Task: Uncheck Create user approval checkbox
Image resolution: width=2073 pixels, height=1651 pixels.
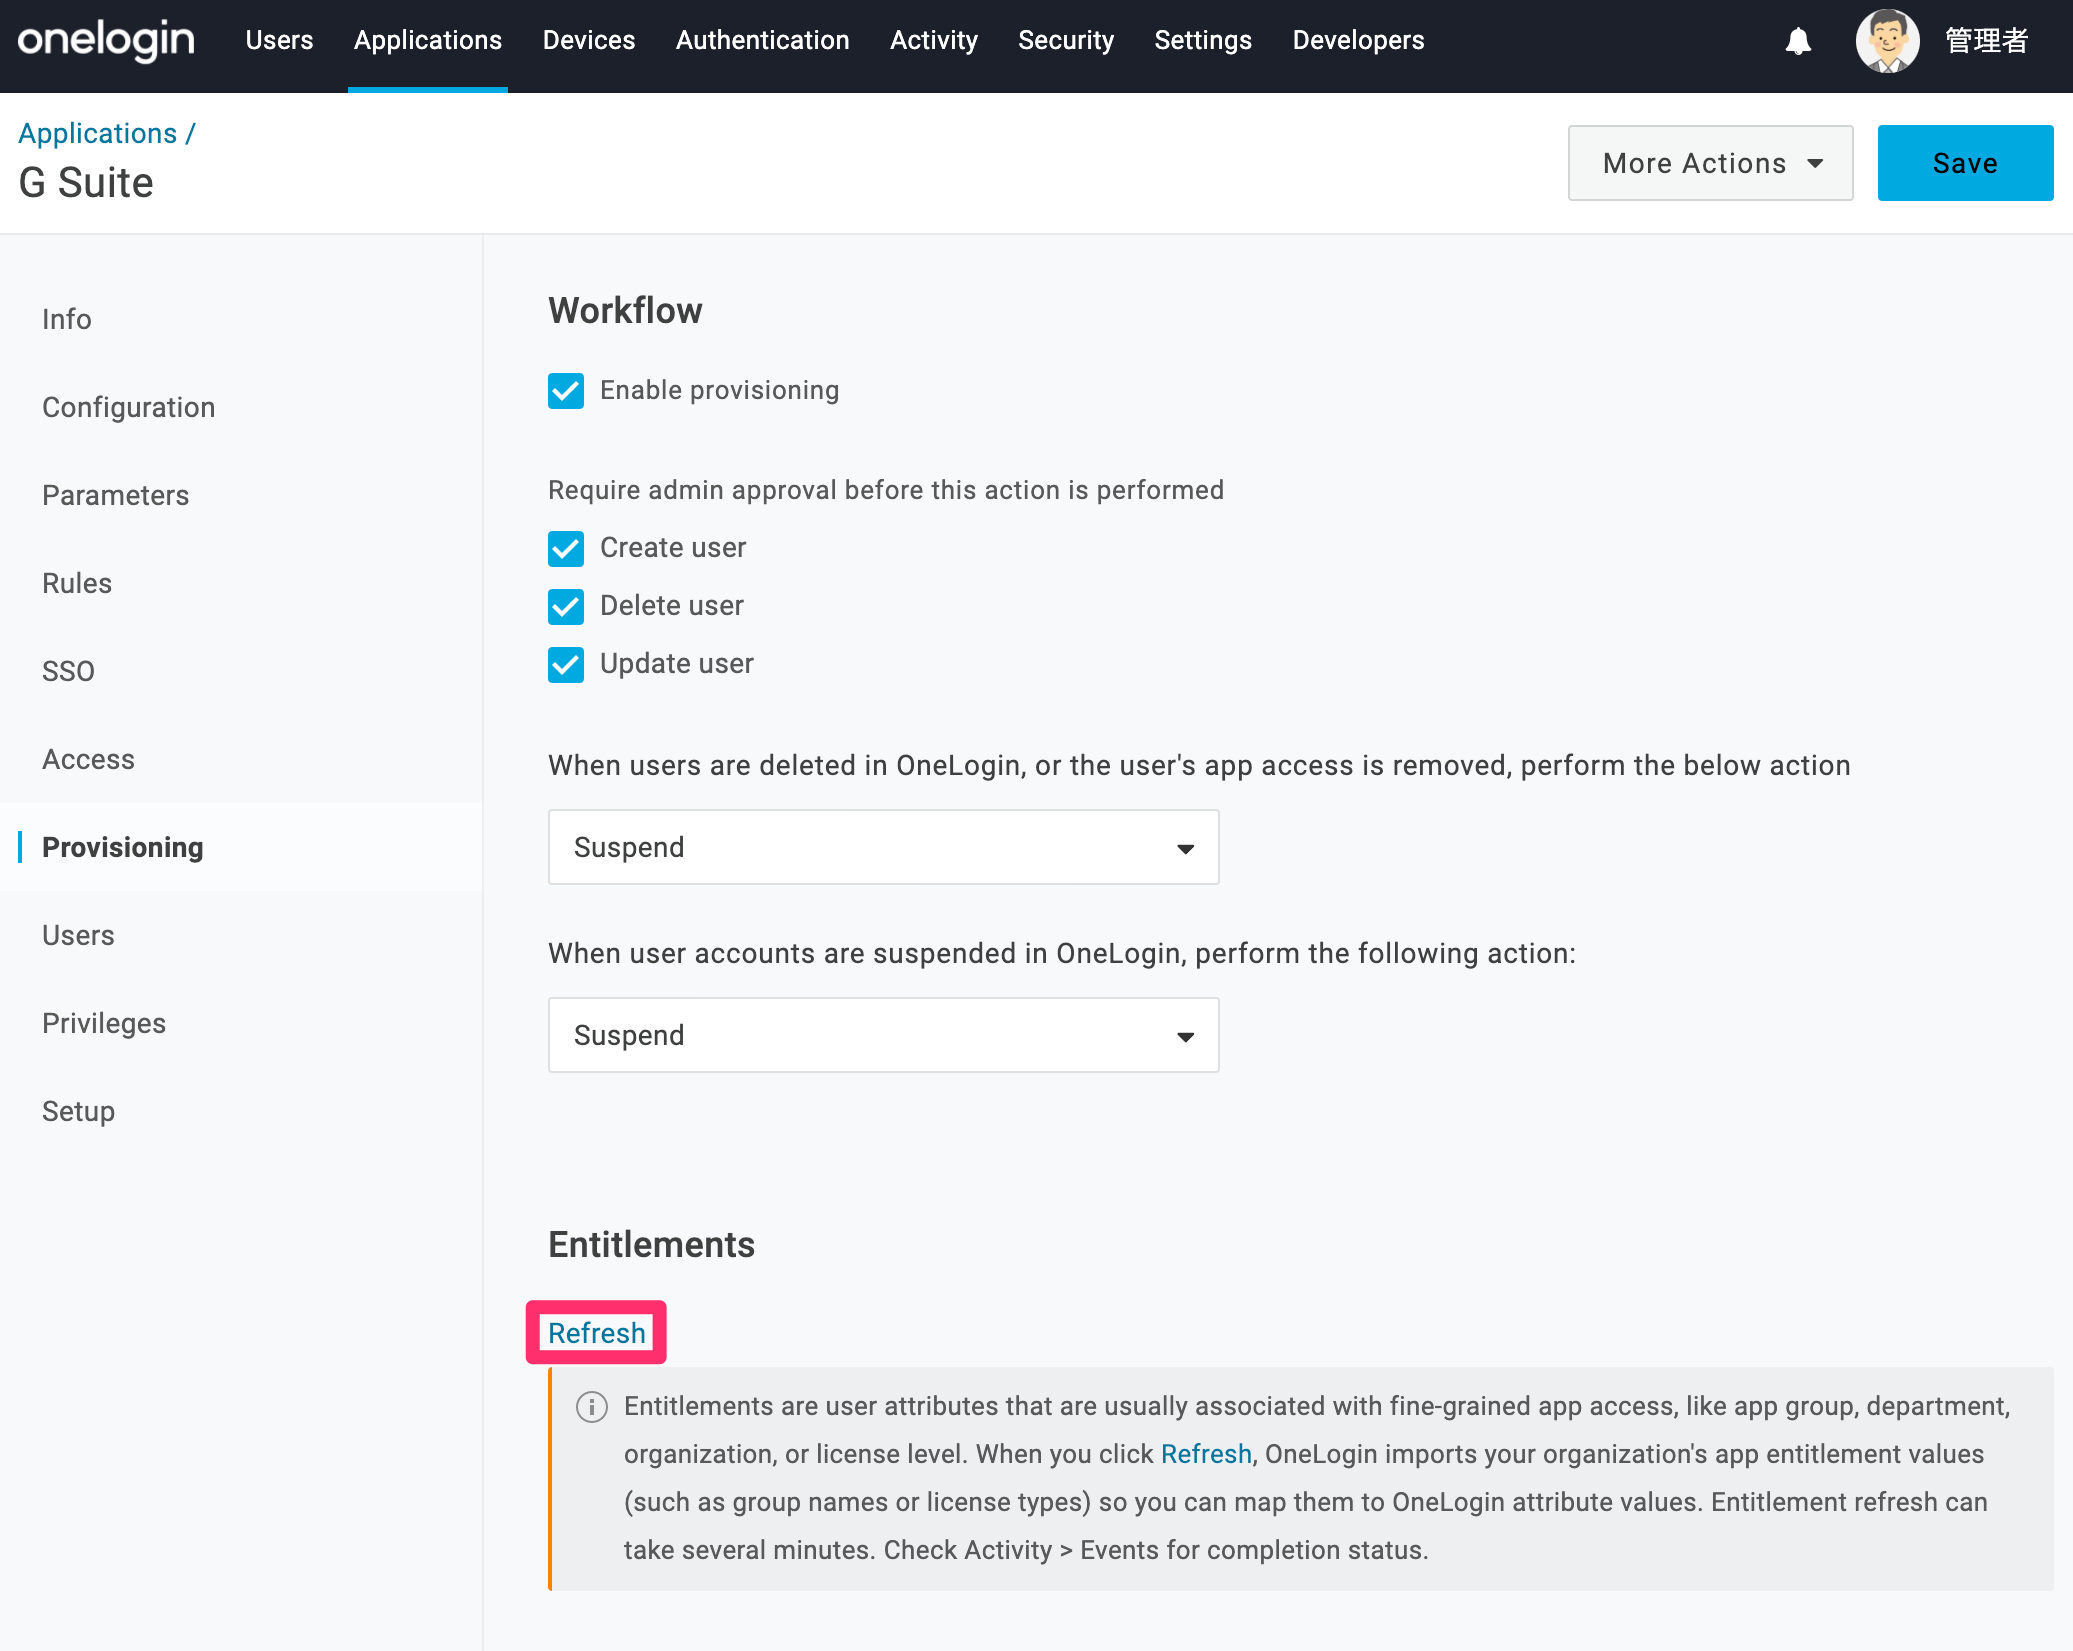Action: point(566,549)
